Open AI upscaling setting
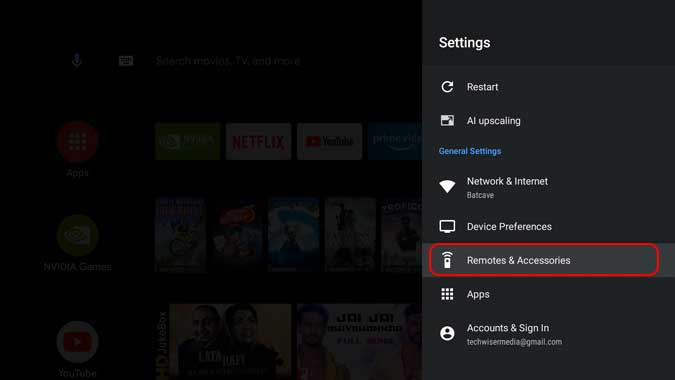This screenshot has width=675, height=380. pos(548,120)
